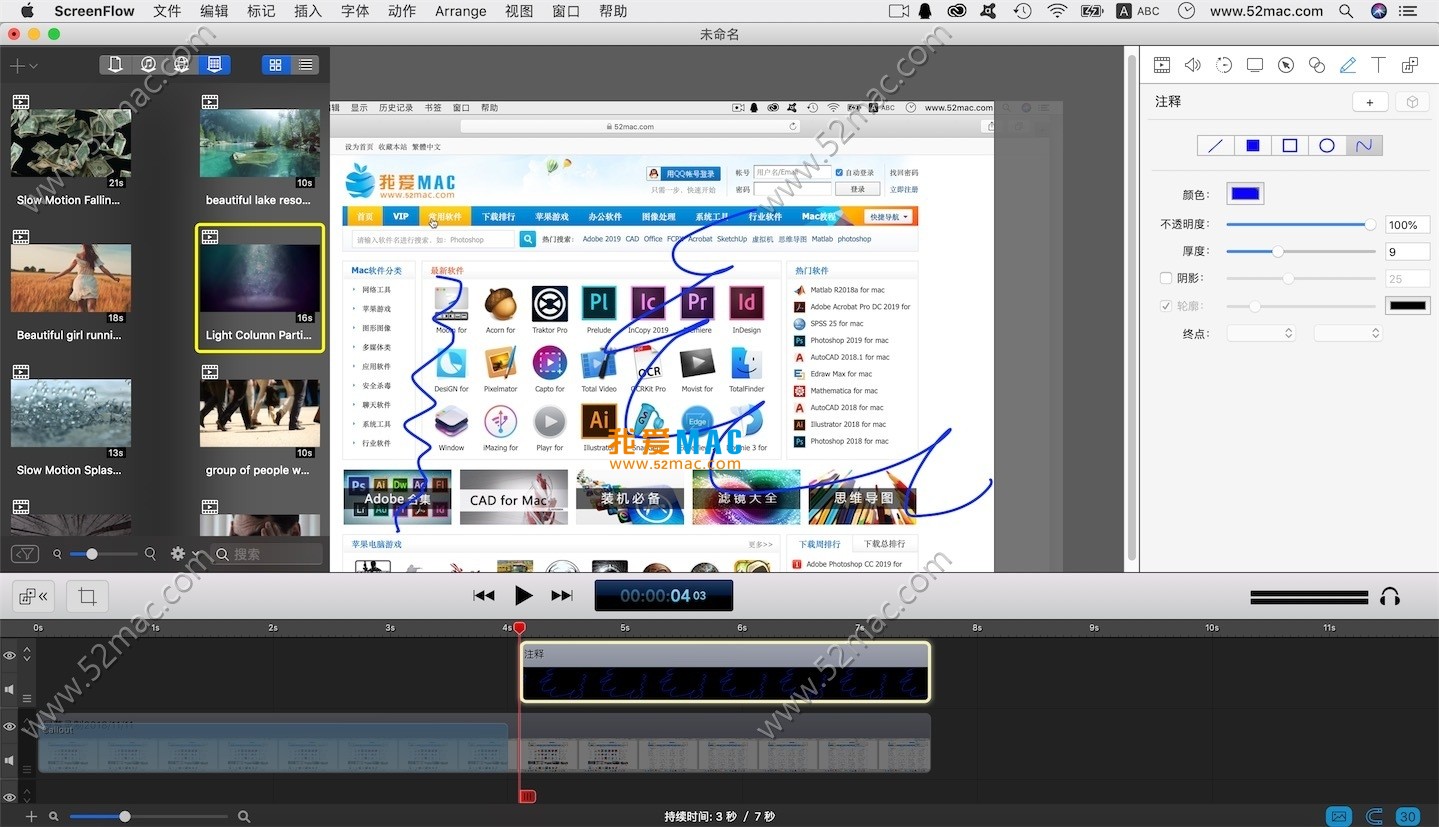Open the Annotations pencil icon
The image size is (1439, 827).
point(1348,65)
